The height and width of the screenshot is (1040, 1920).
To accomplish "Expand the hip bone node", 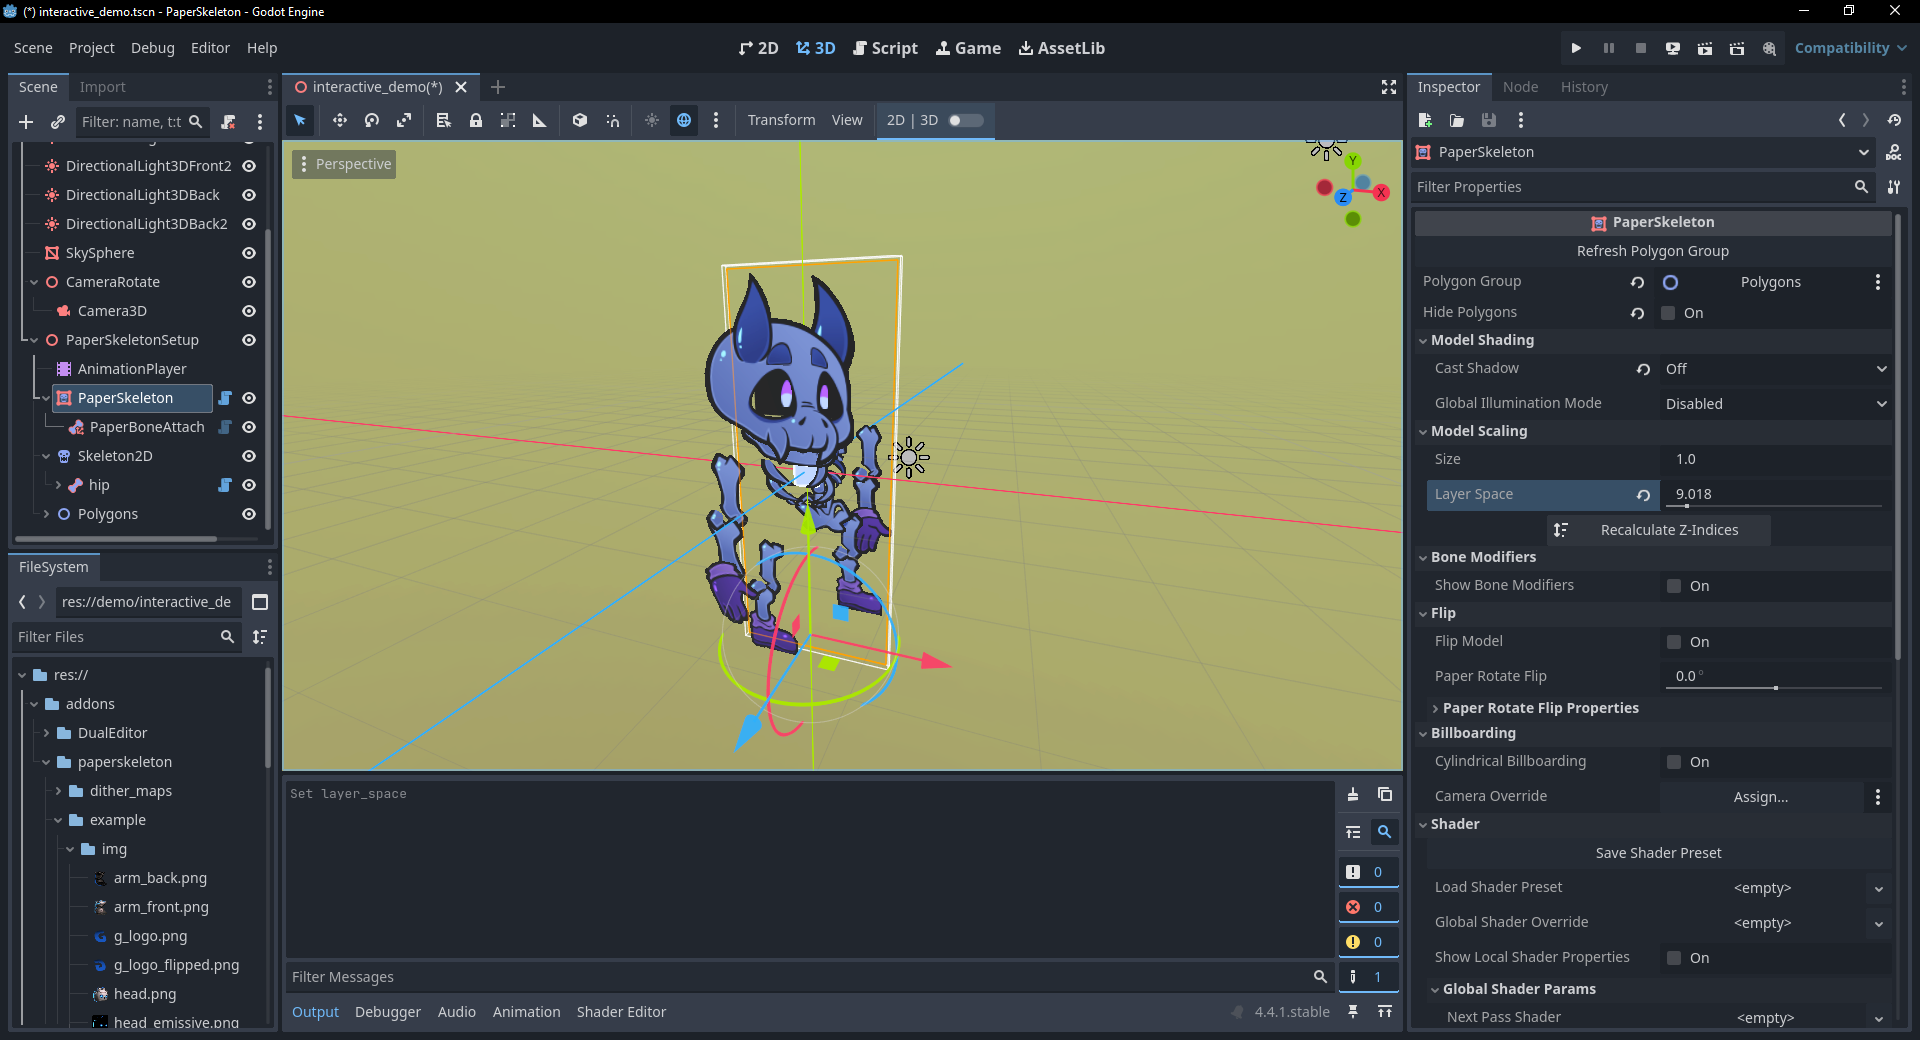I will (x=58, y=485).
